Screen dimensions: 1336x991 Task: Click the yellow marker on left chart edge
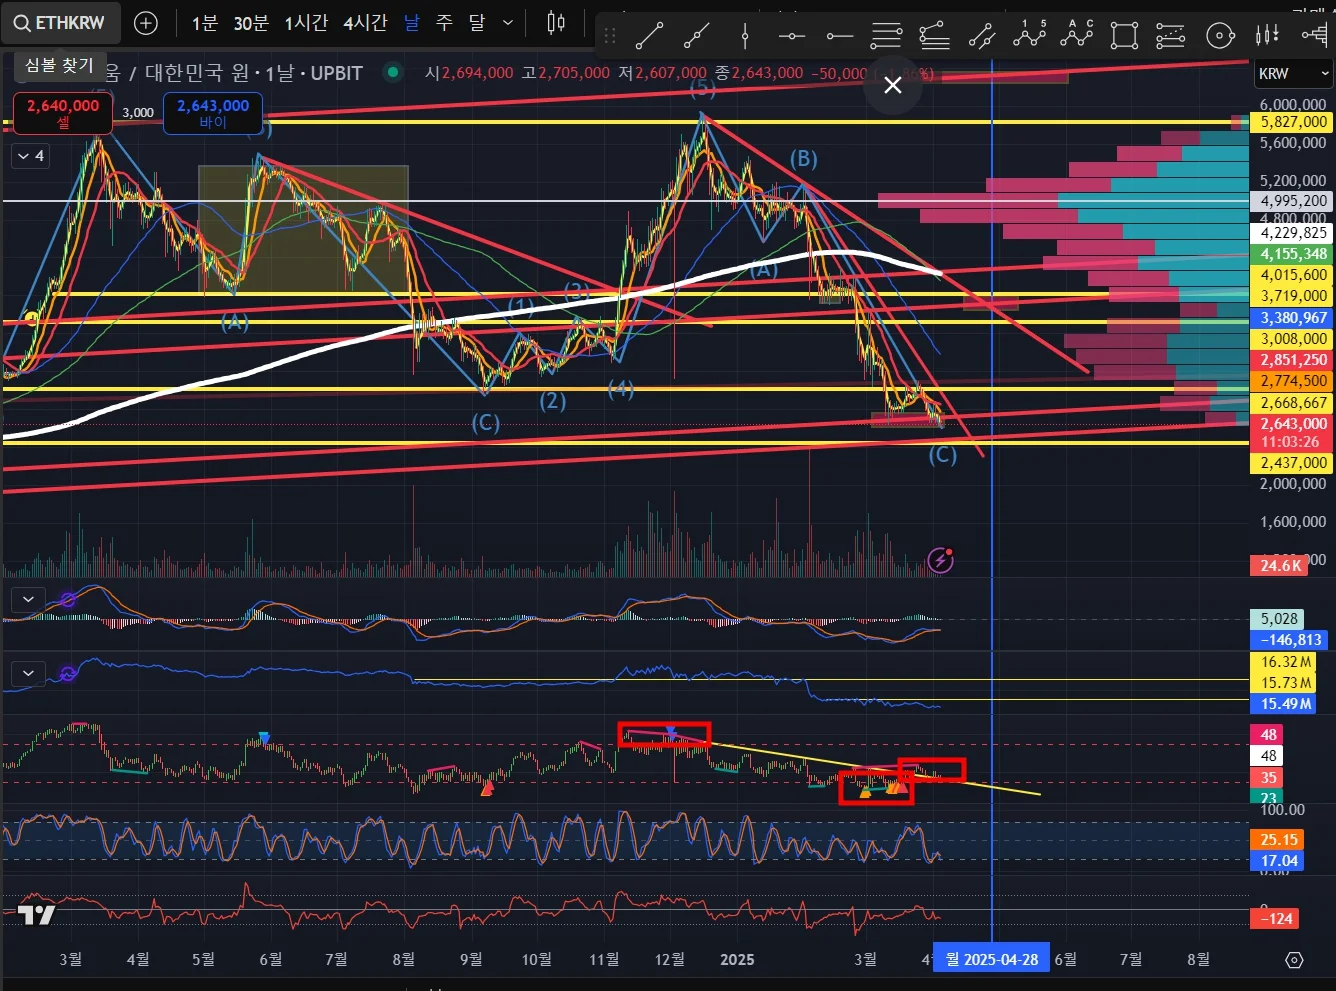(x=31, y=319)
